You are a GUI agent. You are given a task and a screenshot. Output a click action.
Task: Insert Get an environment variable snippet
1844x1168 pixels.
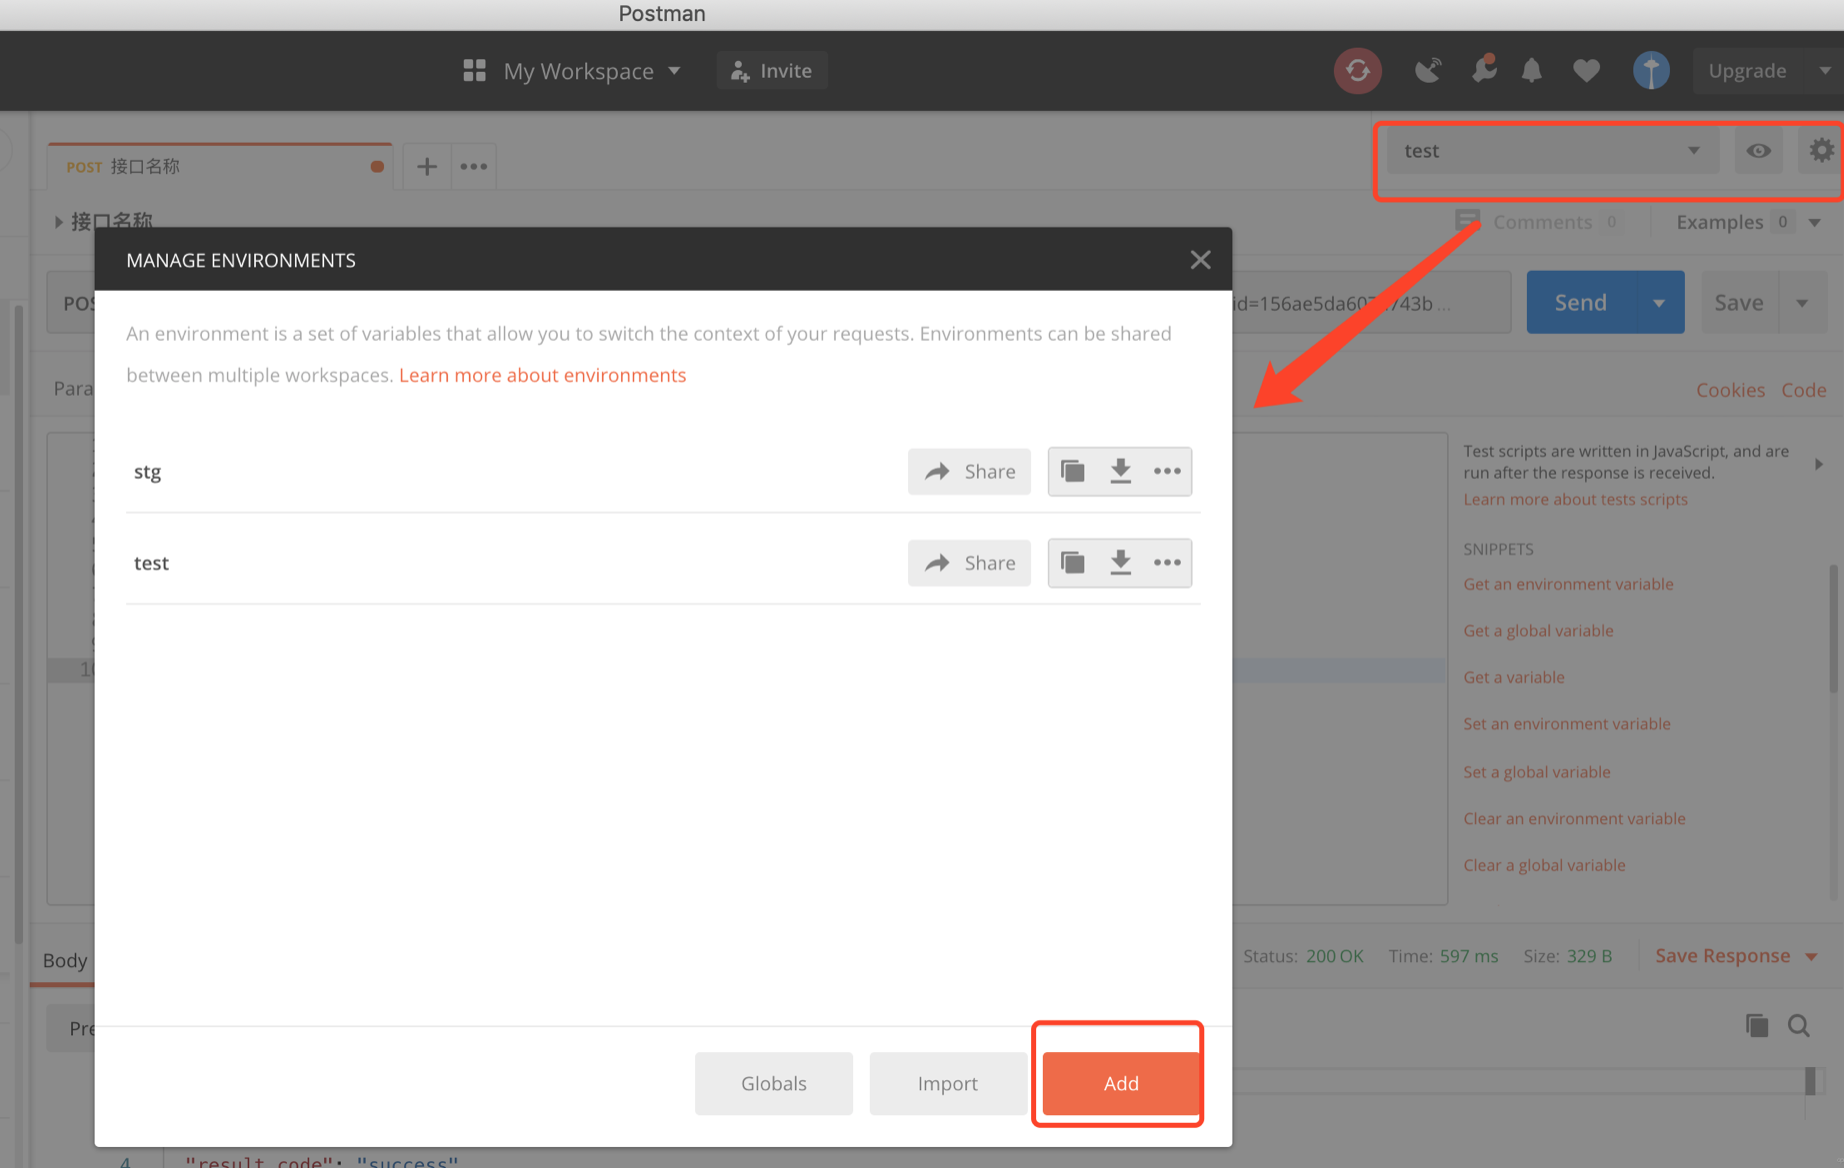pos(1568,584)
